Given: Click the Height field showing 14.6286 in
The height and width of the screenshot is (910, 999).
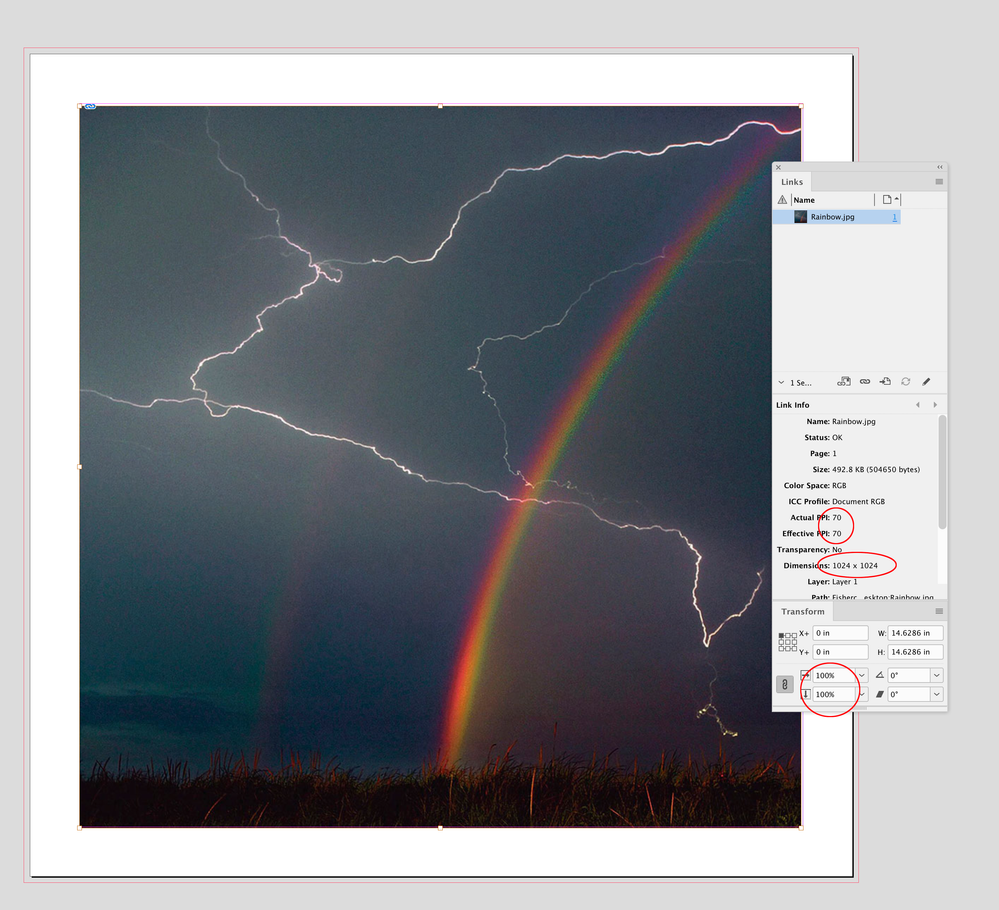Looking at the screenshot, I should pyautogui.click(x=915, y=652).
